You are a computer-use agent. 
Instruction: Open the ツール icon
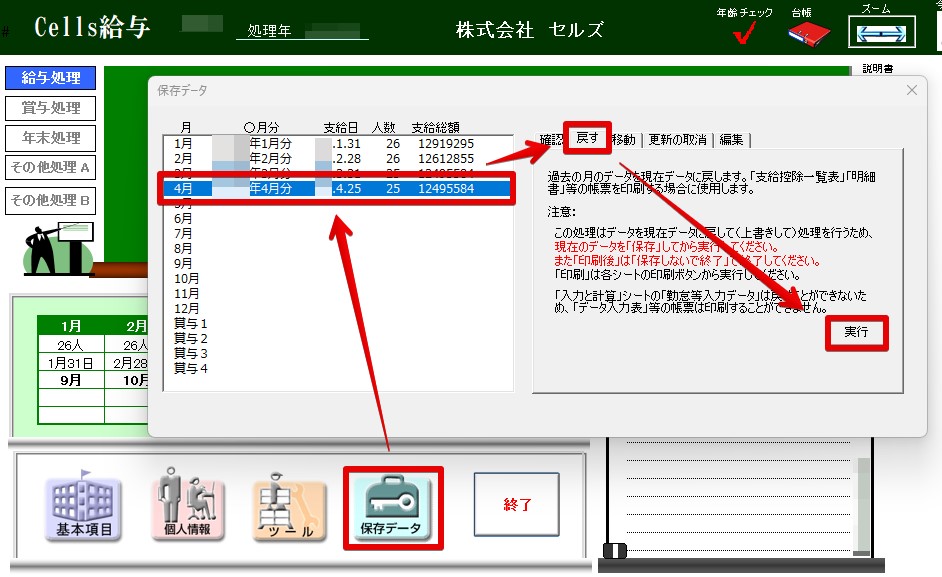(289, 506)
